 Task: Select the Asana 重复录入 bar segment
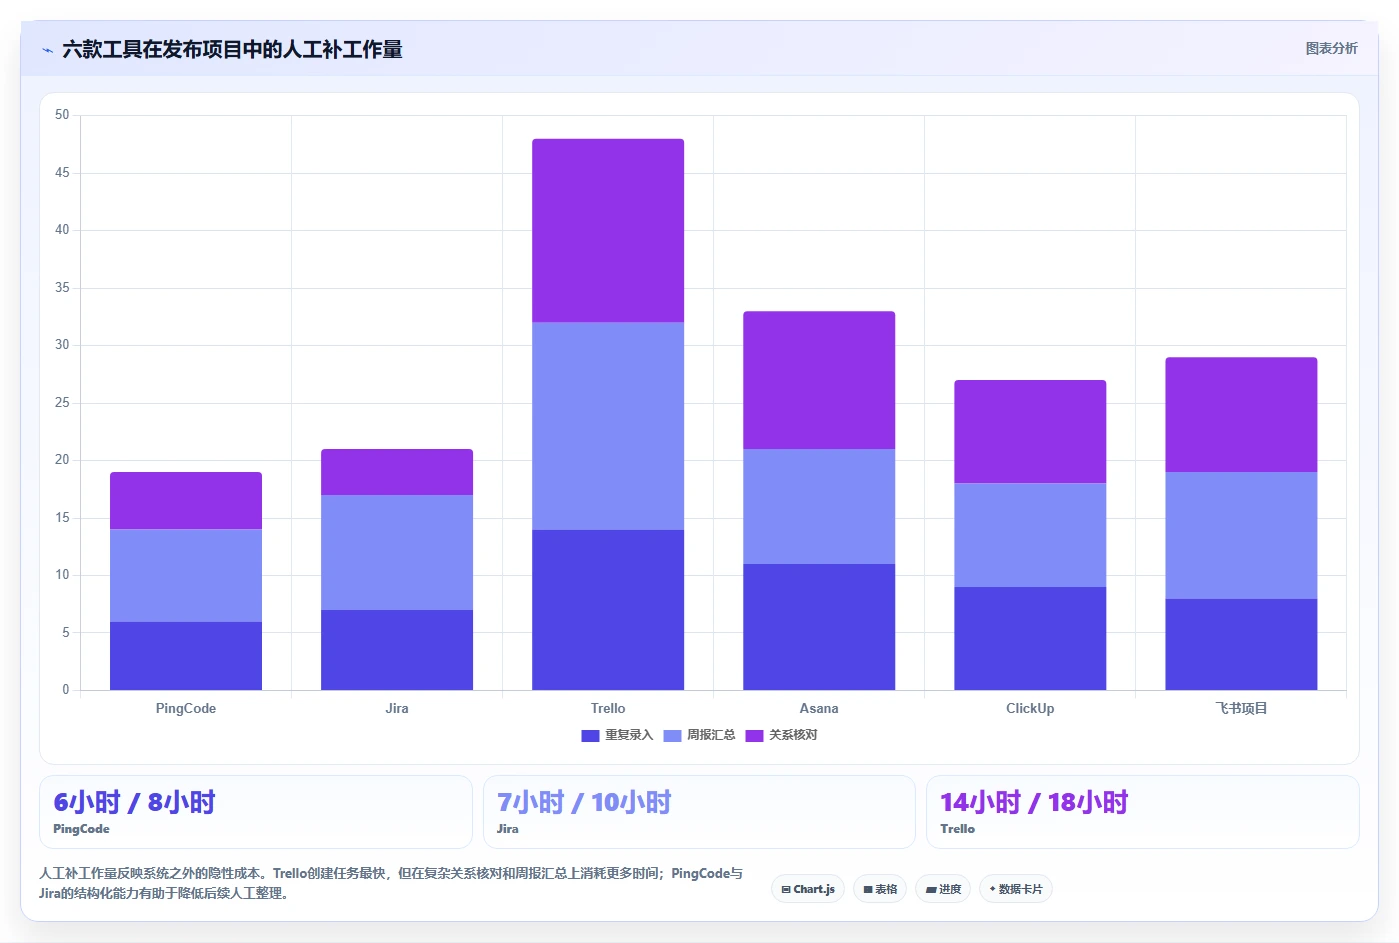pyautogui.click(x=819, y=627)
